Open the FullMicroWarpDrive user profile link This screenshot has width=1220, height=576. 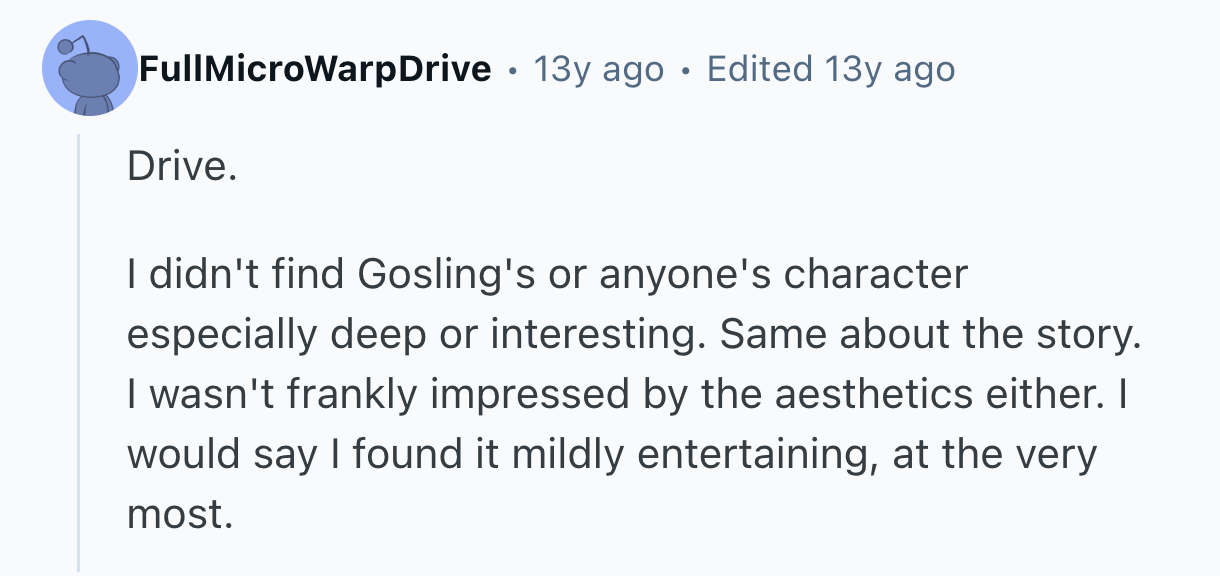pos(315,69)
